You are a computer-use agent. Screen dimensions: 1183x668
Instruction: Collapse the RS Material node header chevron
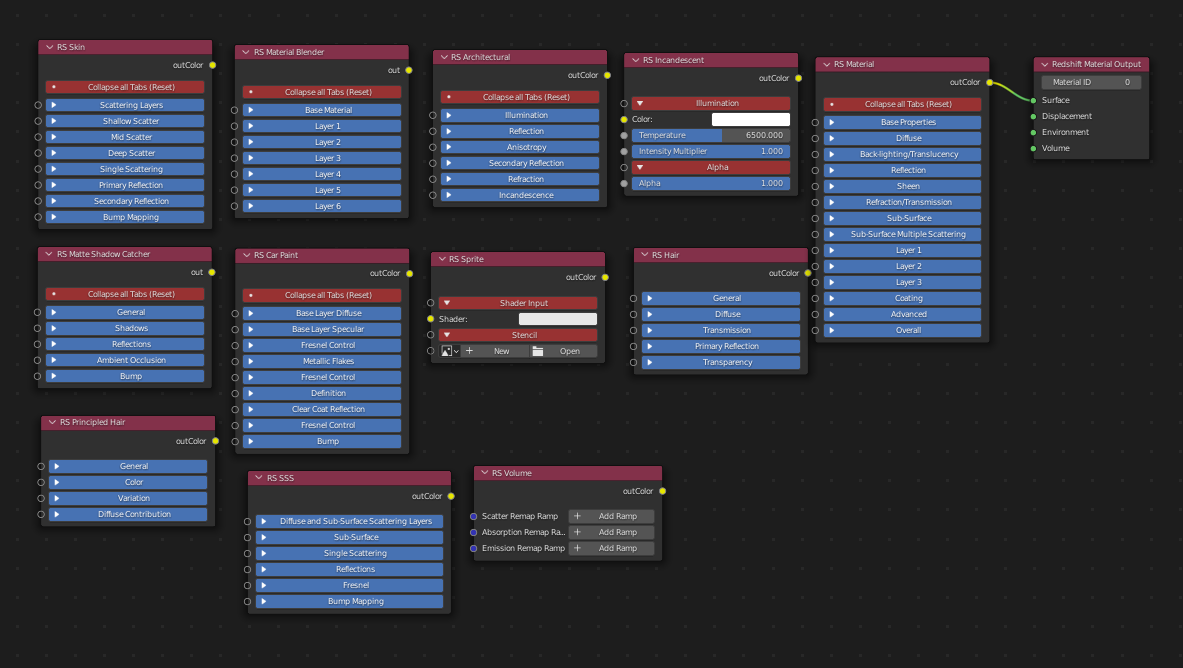827,64
